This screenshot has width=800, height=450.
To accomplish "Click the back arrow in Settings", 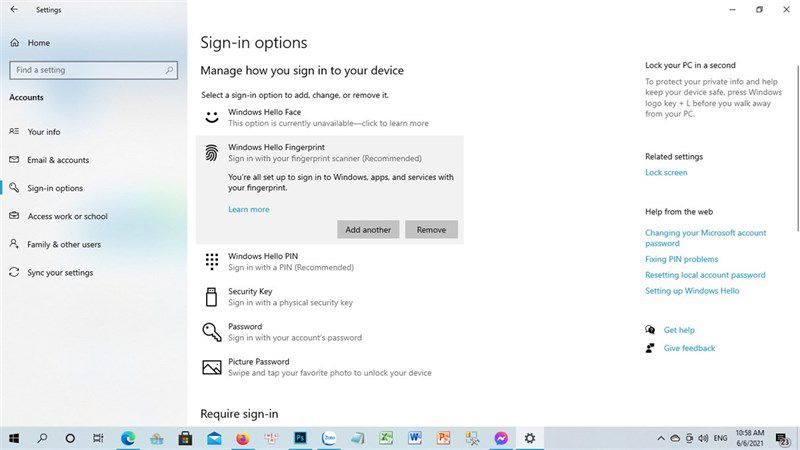I will [x=14, y=9].
